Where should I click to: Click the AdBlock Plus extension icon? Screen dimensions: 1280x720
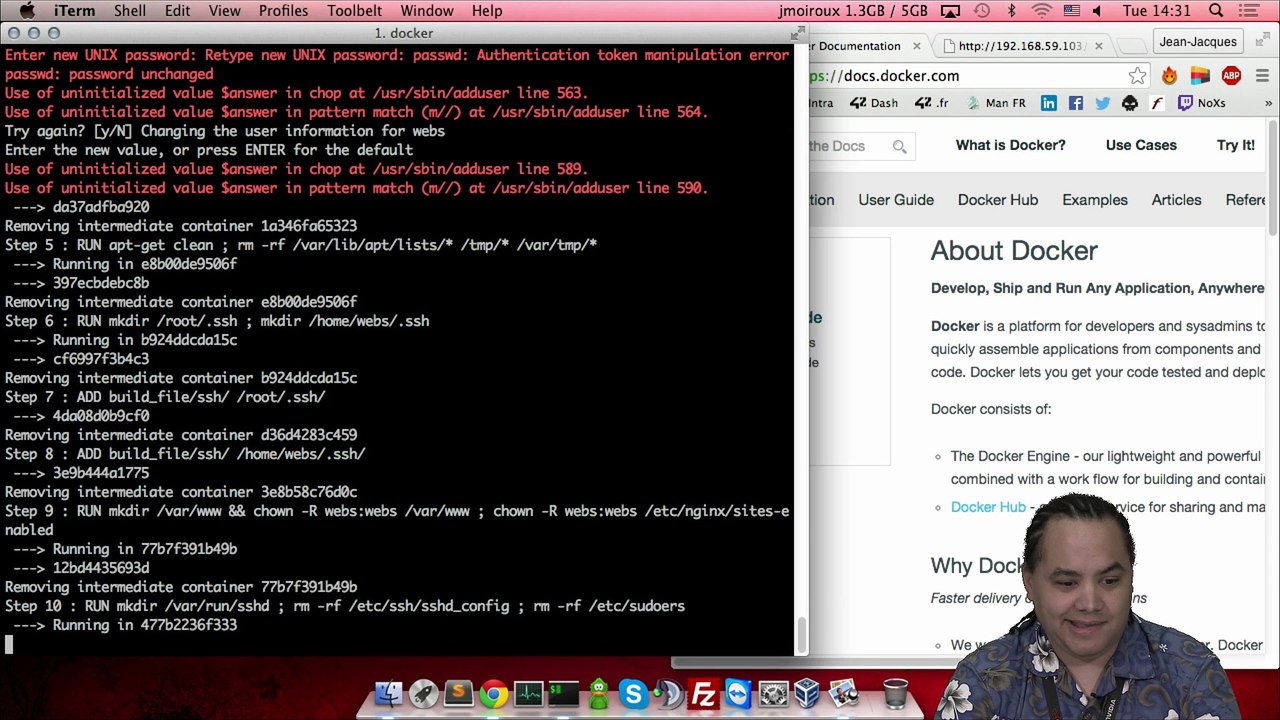click(x=1231, y=76)
